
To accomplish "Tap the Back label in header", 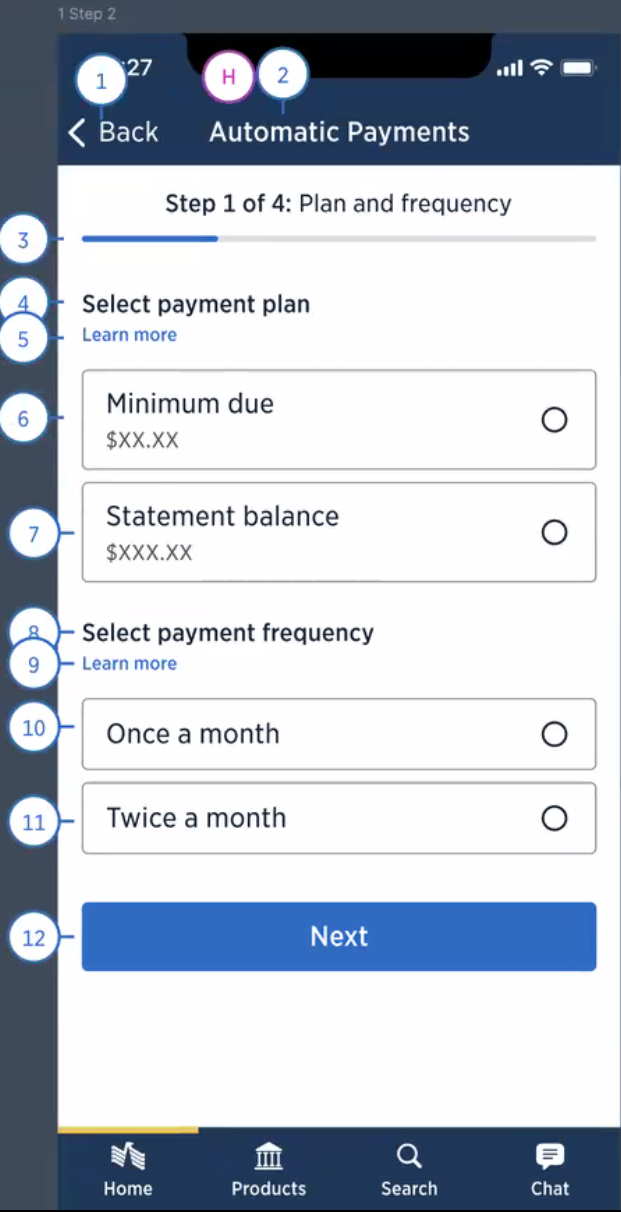I will coord(129,132).
